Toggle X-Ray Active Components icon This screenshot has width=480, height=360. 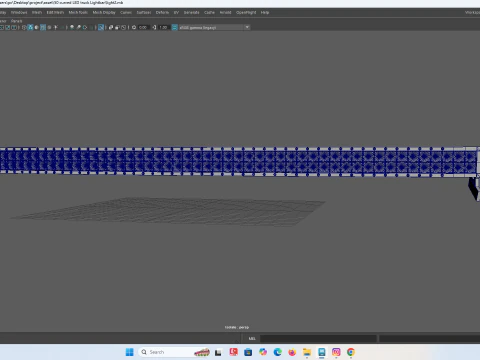[117, 27]
